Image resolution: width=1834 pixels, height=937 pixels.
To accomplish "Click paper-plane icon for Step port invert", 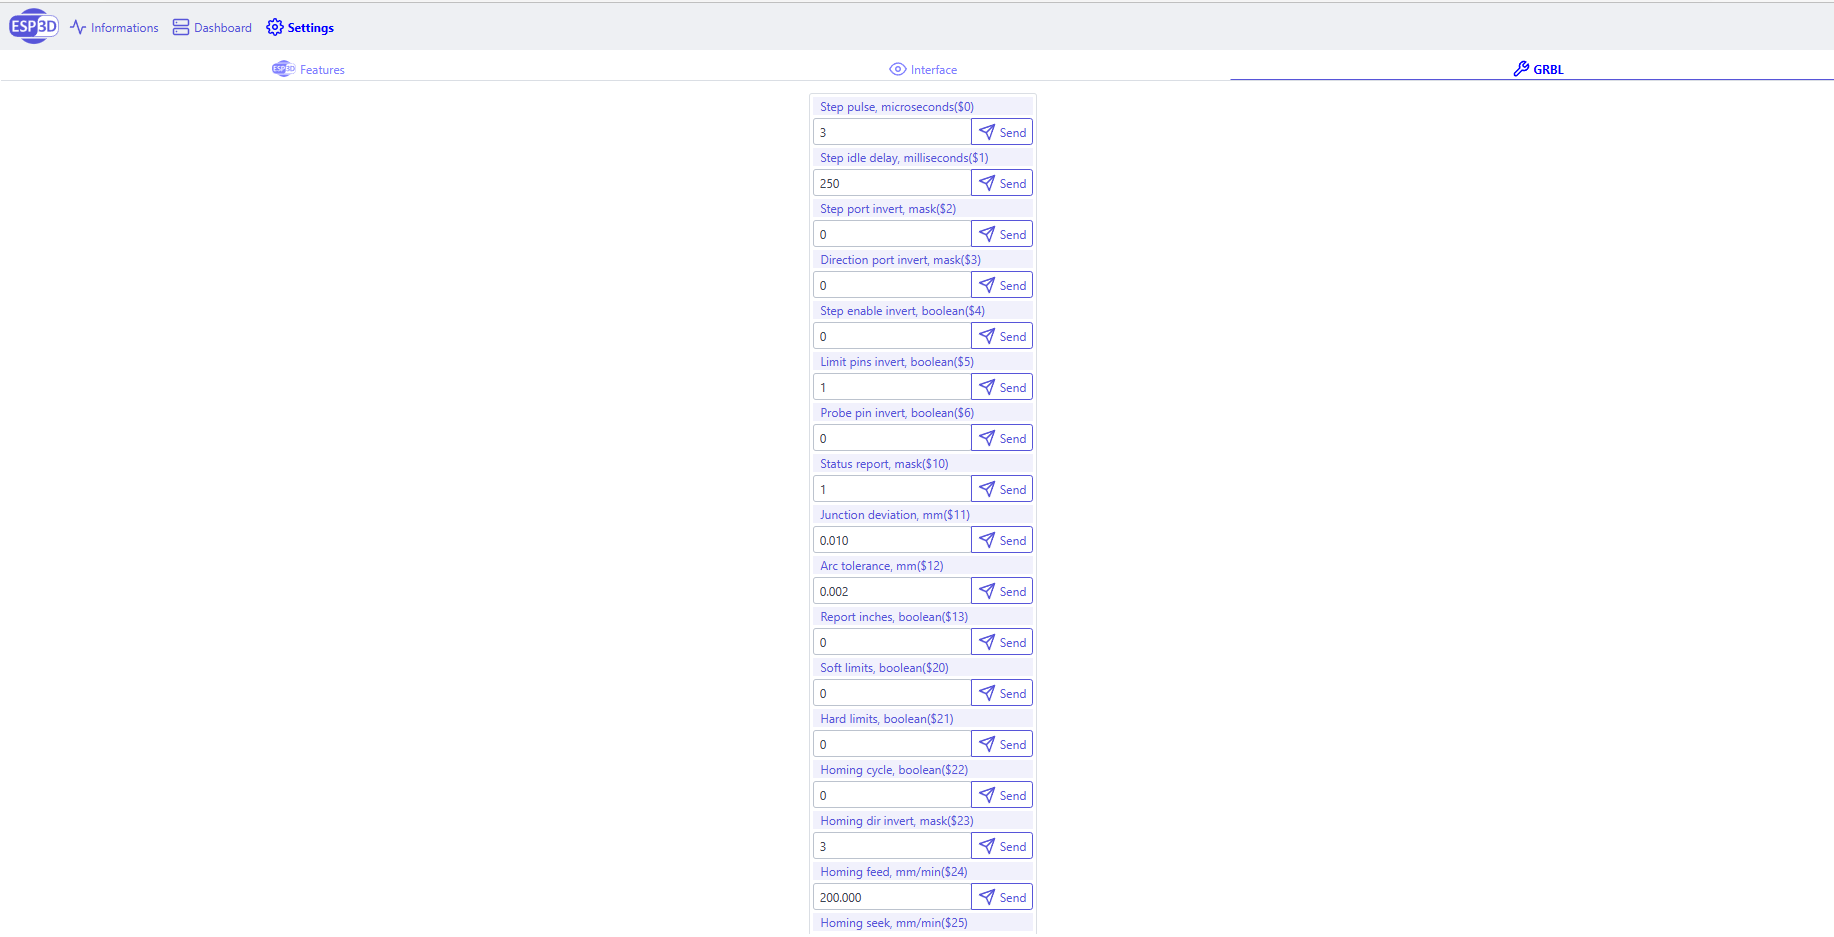I will tap(987, 234).
